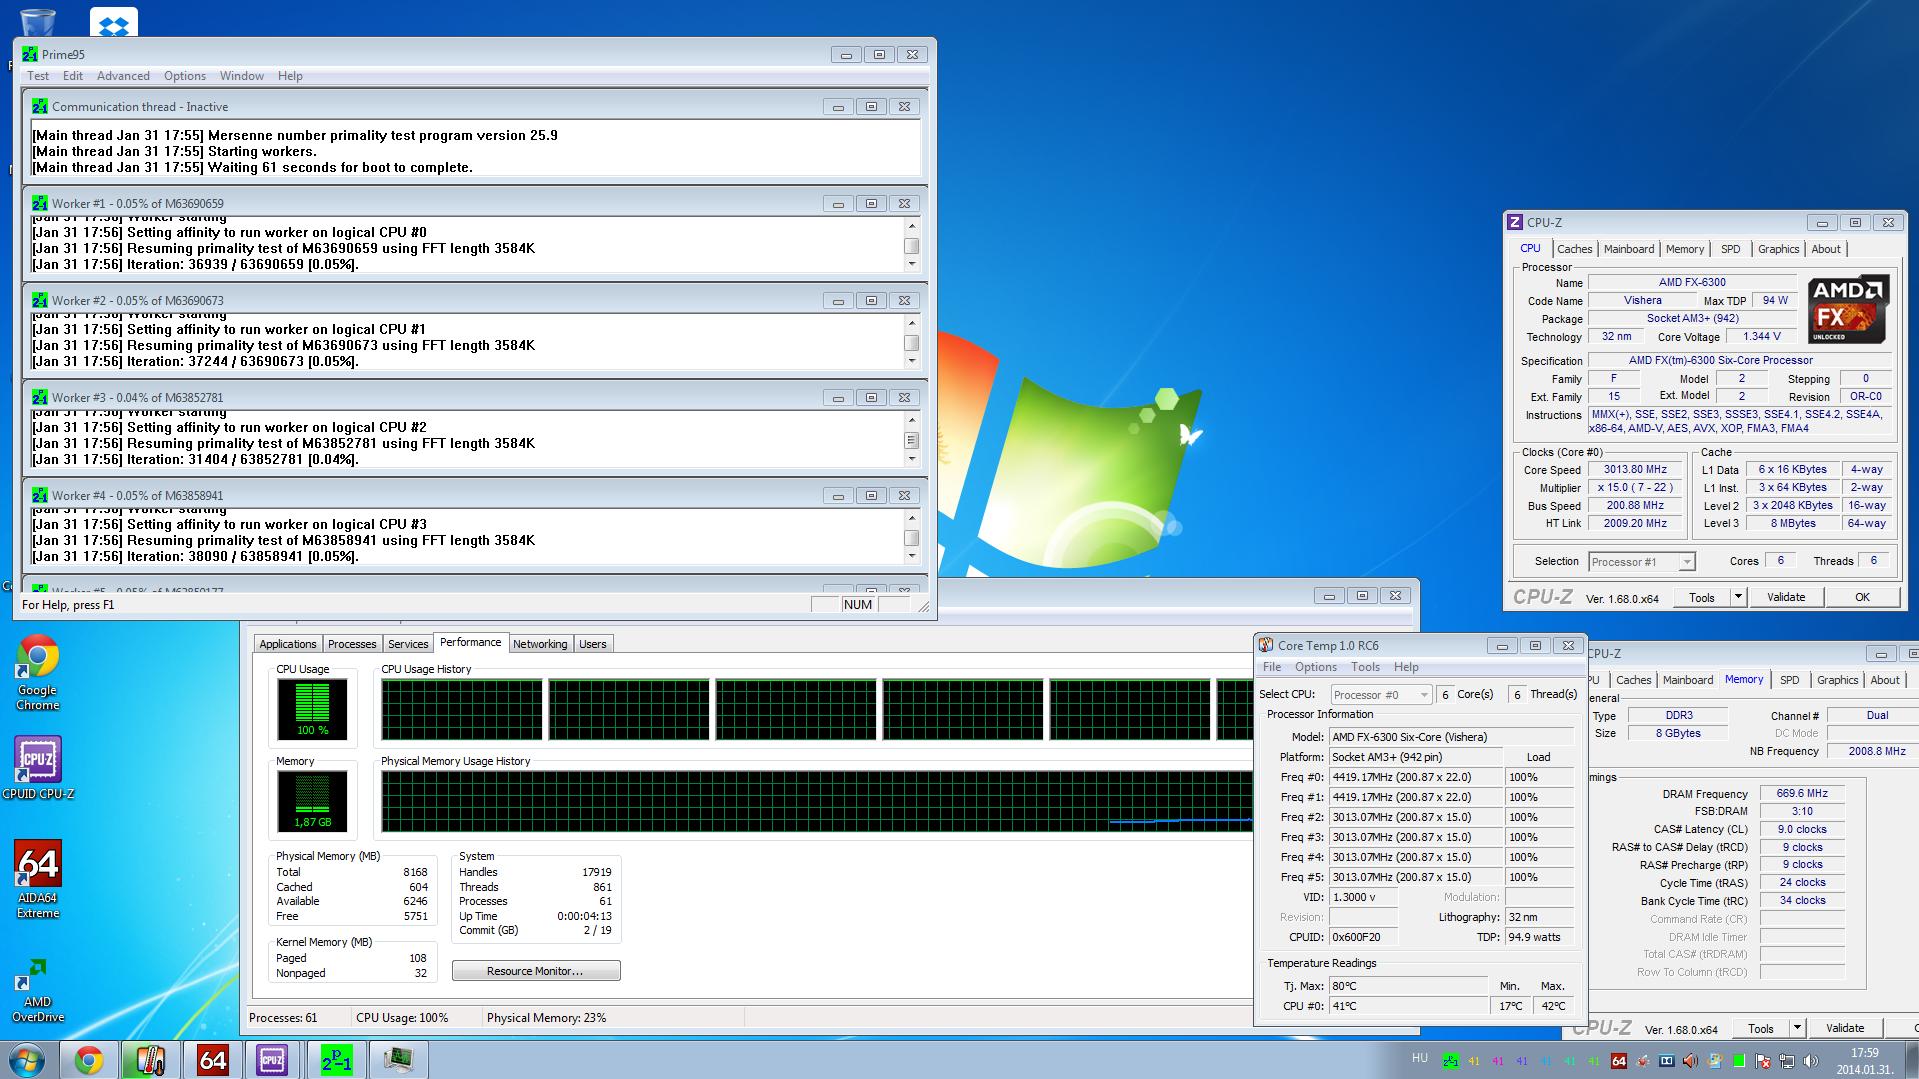This screenshot has width=1919, height=1079.
Task: Open the Processor #1 selection dropdown in CPU-Z
Action: pyautogui.click(x=1641, y=562)
